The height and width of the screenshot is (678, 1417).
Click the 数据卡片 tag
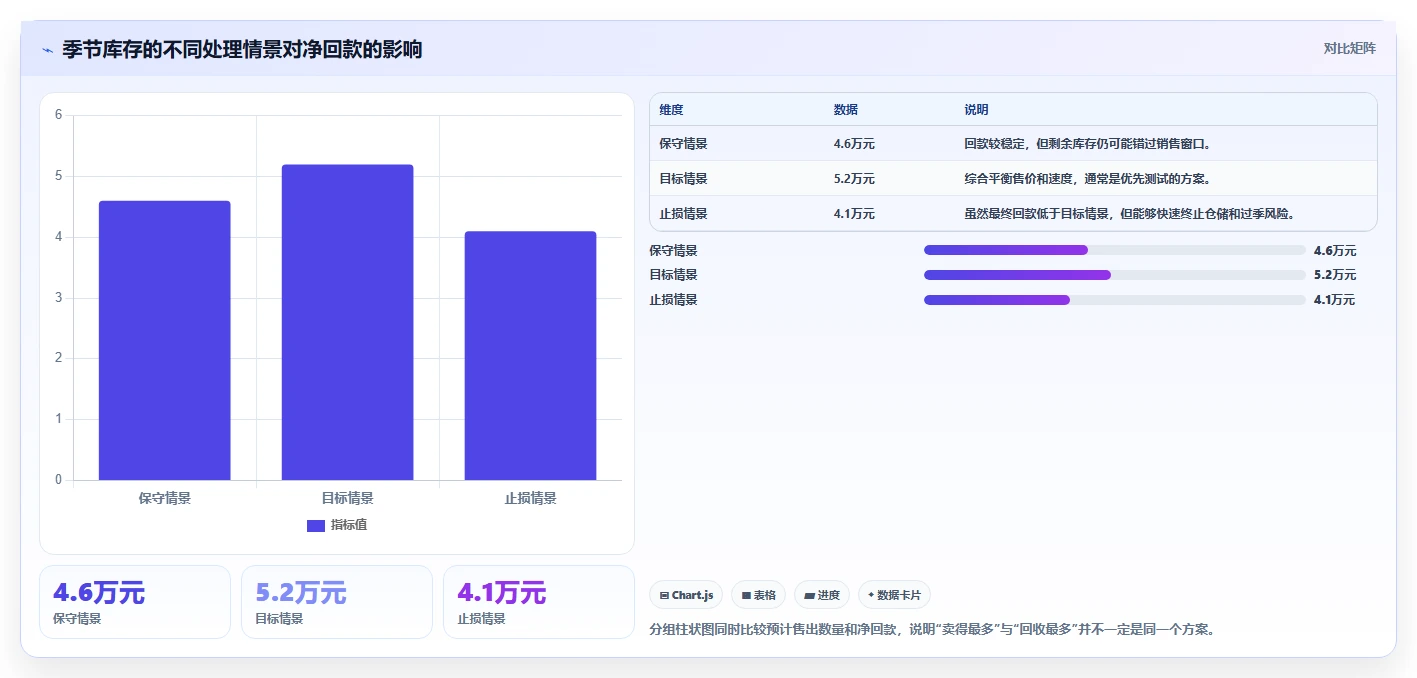coord(894,595)
